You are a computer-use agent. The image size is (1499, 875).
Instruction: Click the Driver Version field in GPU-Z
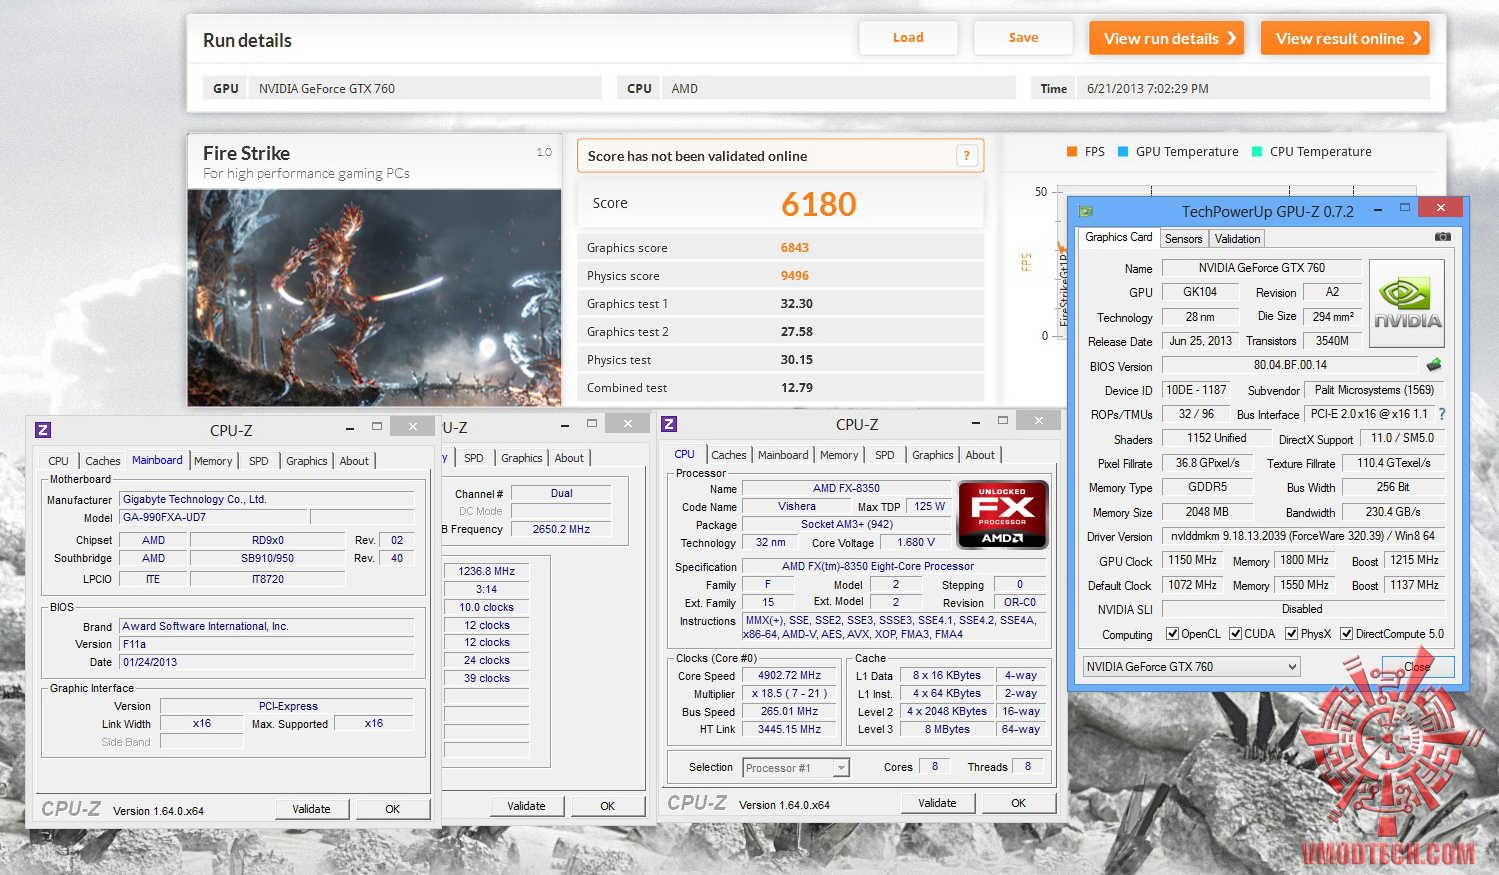pos(1303,536)
